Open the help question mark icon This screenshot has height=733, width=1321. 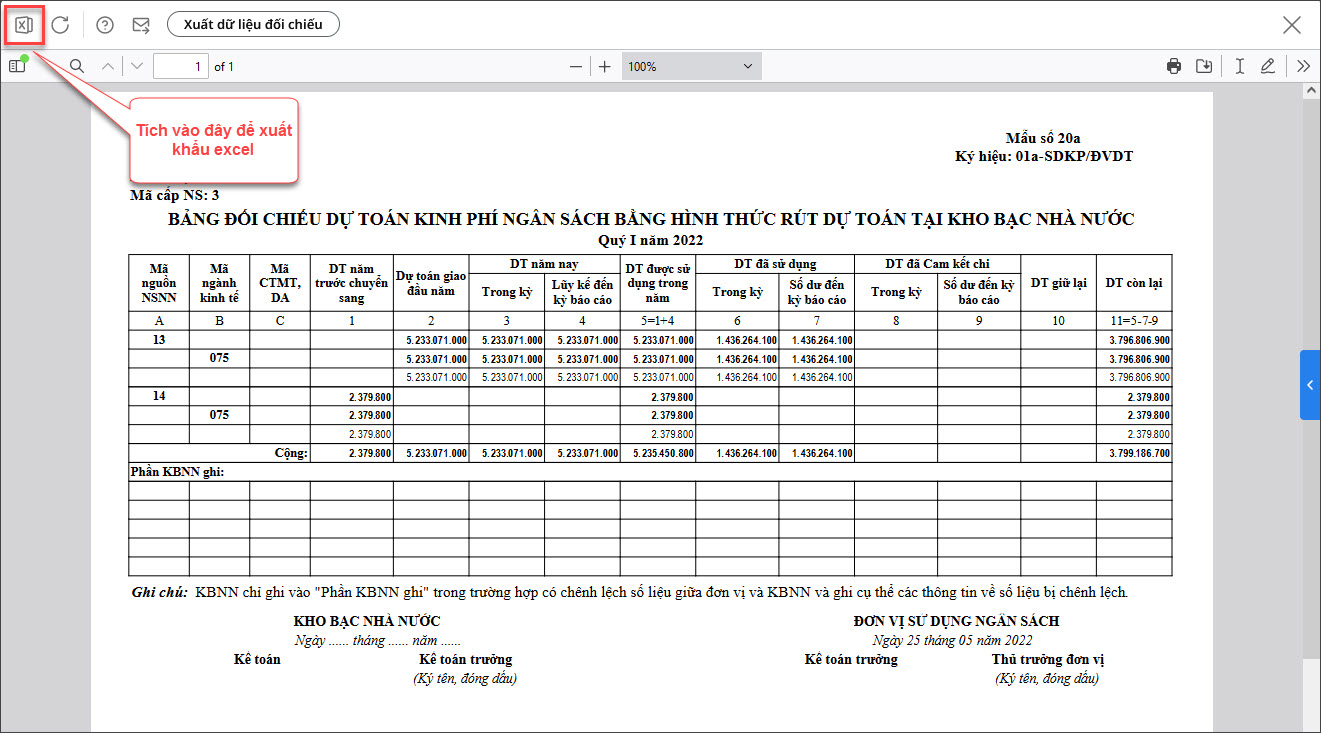coord(105,25)
